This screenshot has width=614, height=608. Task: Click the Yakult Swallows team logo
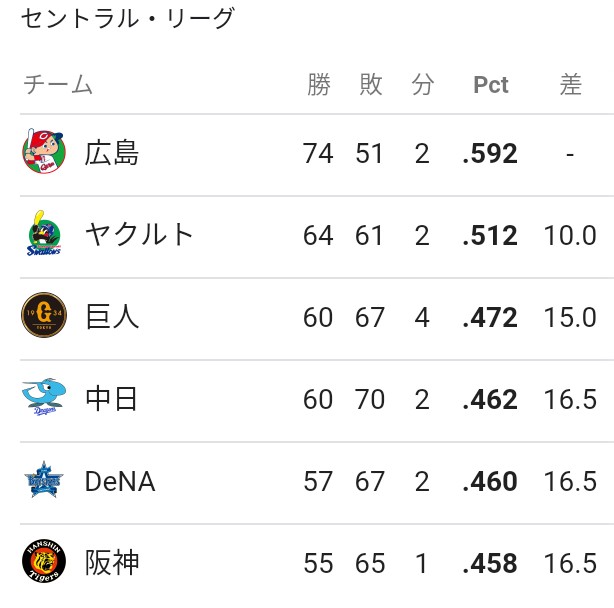44,234
